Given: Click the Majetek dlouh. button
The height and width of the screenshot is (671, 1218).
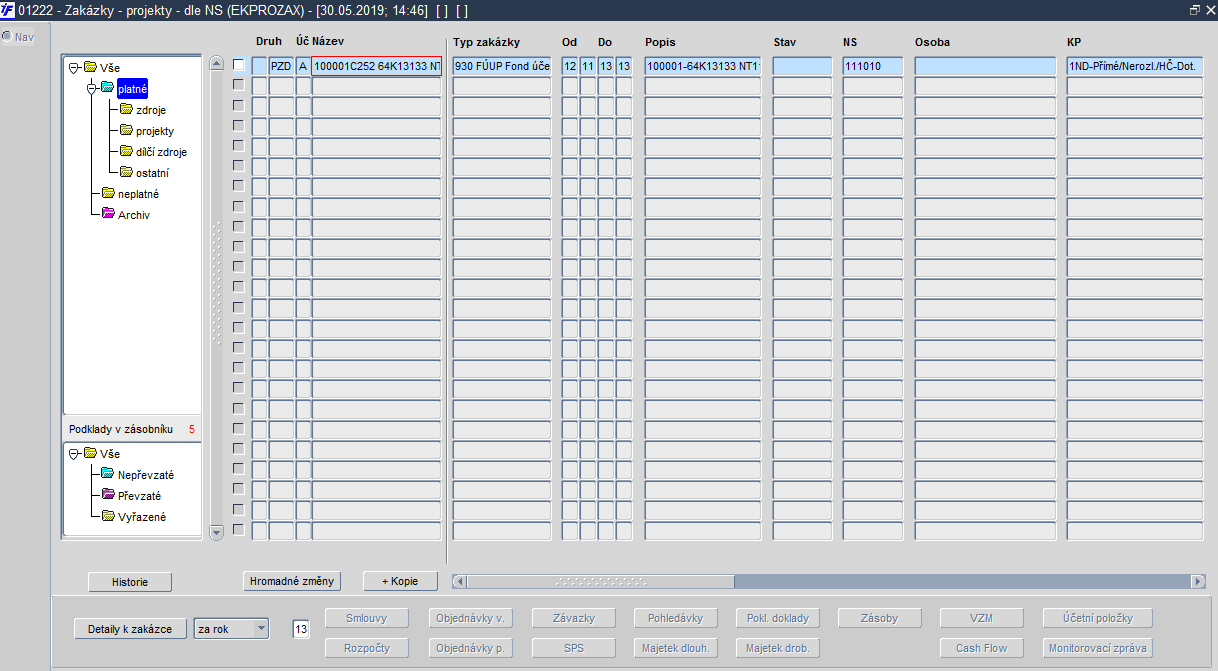Looking at the screenshot, I should click(675, 648).
